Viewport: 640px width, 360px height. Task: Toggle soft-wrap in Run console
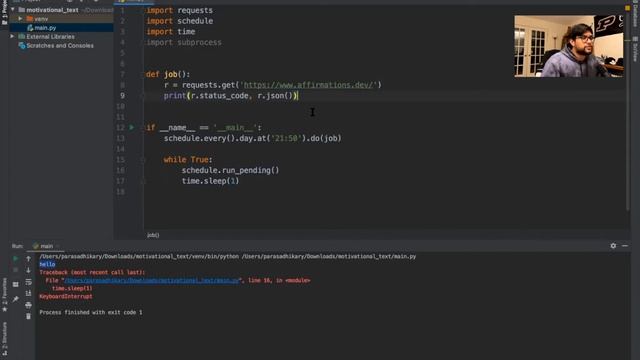[x=28, y=282]
